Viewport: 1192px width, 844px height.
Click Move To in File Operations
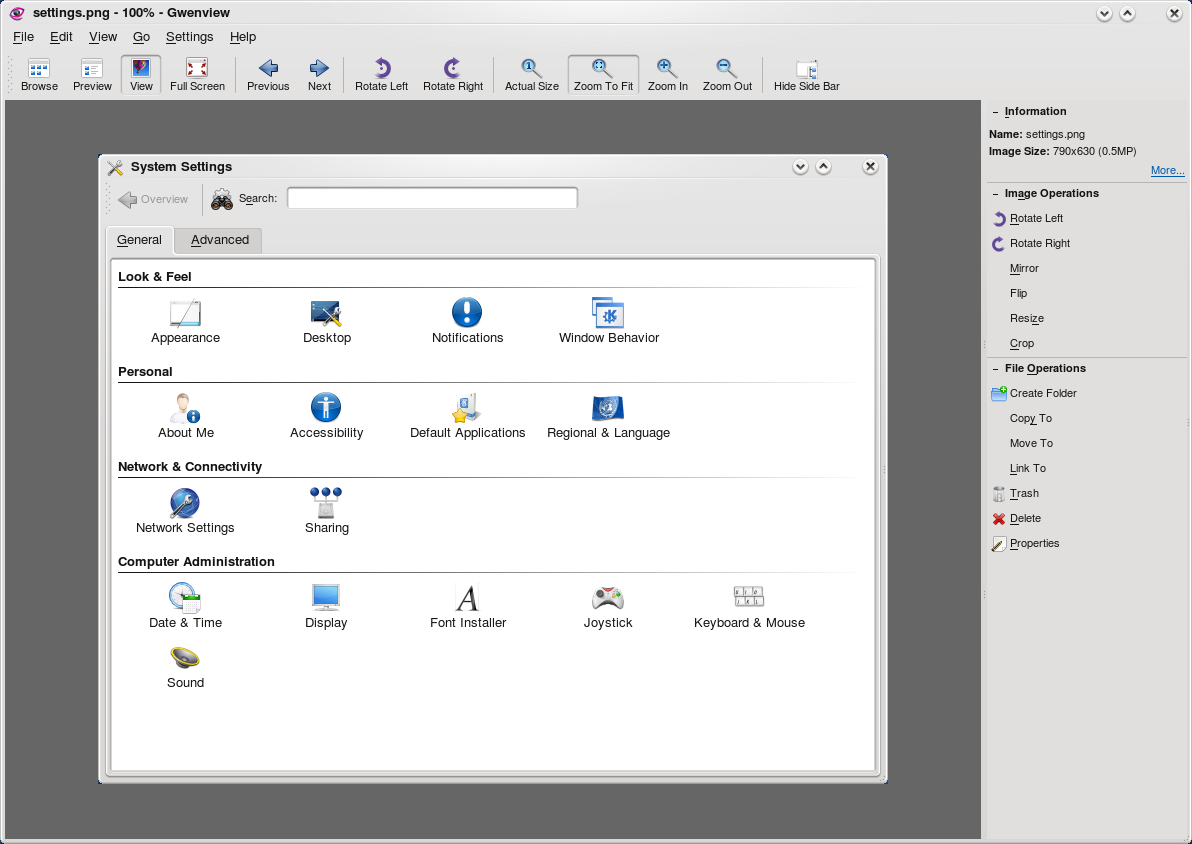click(1031, 443)
